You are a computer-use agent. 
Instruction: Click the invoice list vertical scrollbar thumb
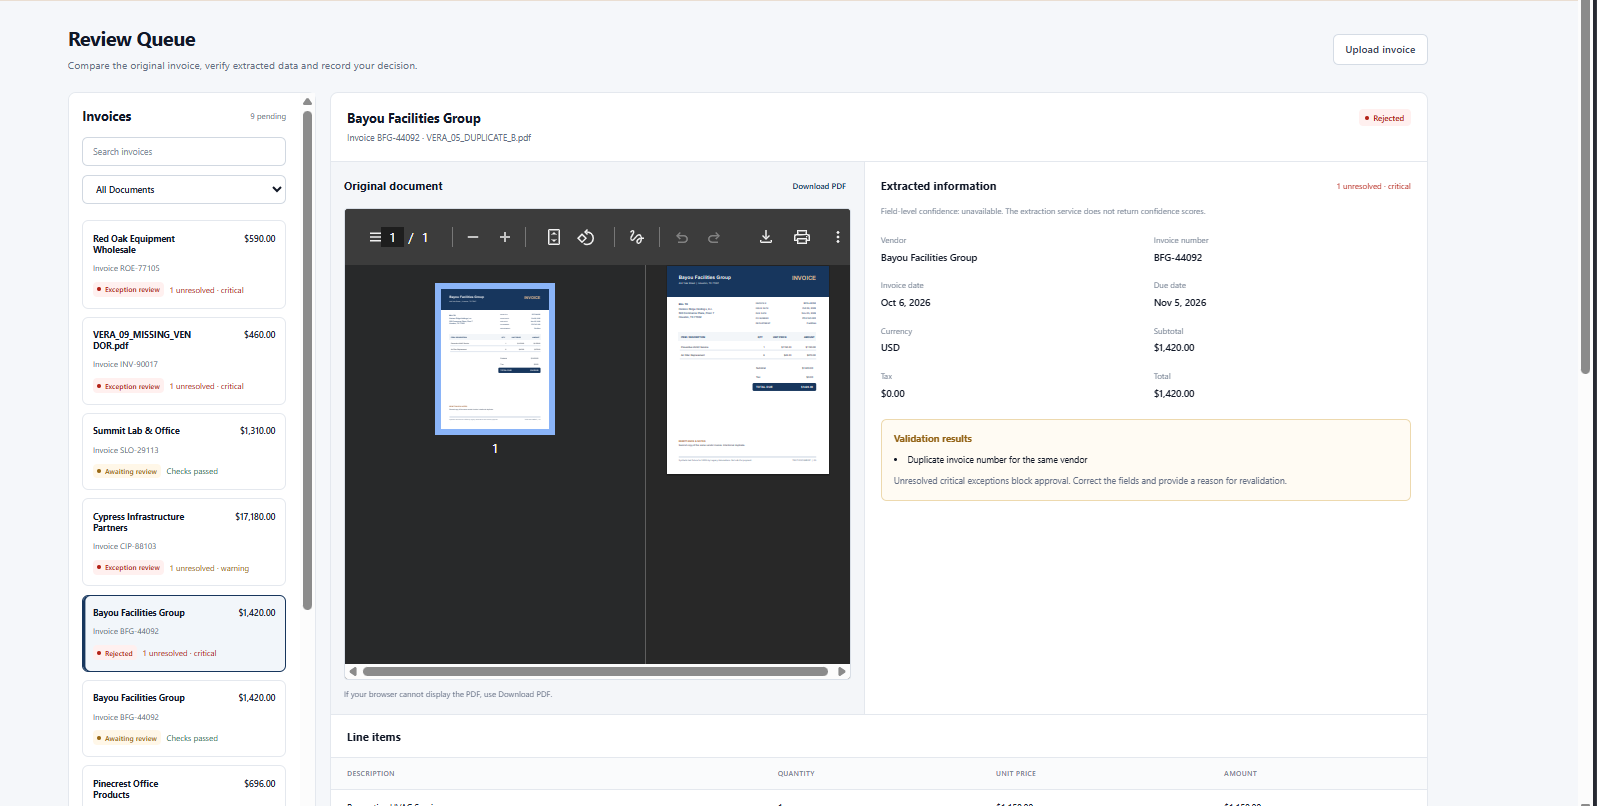307,360
